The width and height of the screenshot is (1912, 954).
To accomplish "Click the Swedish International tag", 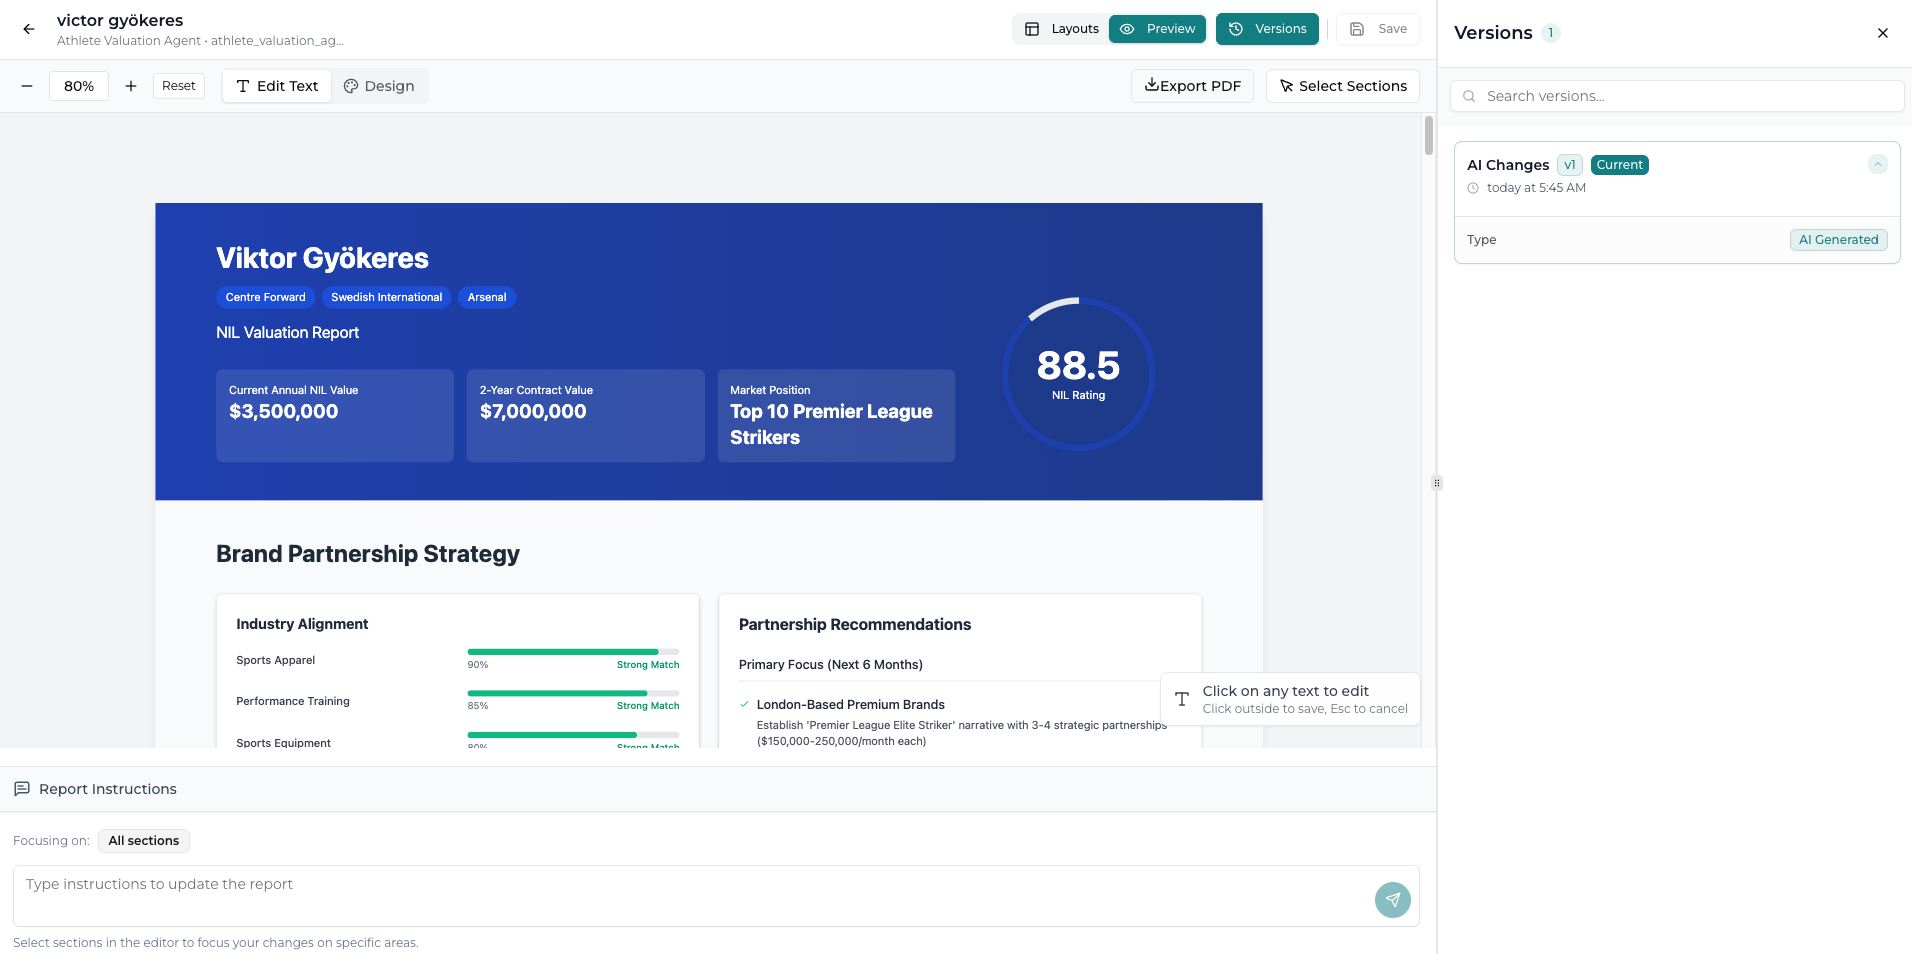I will (387, 297).
